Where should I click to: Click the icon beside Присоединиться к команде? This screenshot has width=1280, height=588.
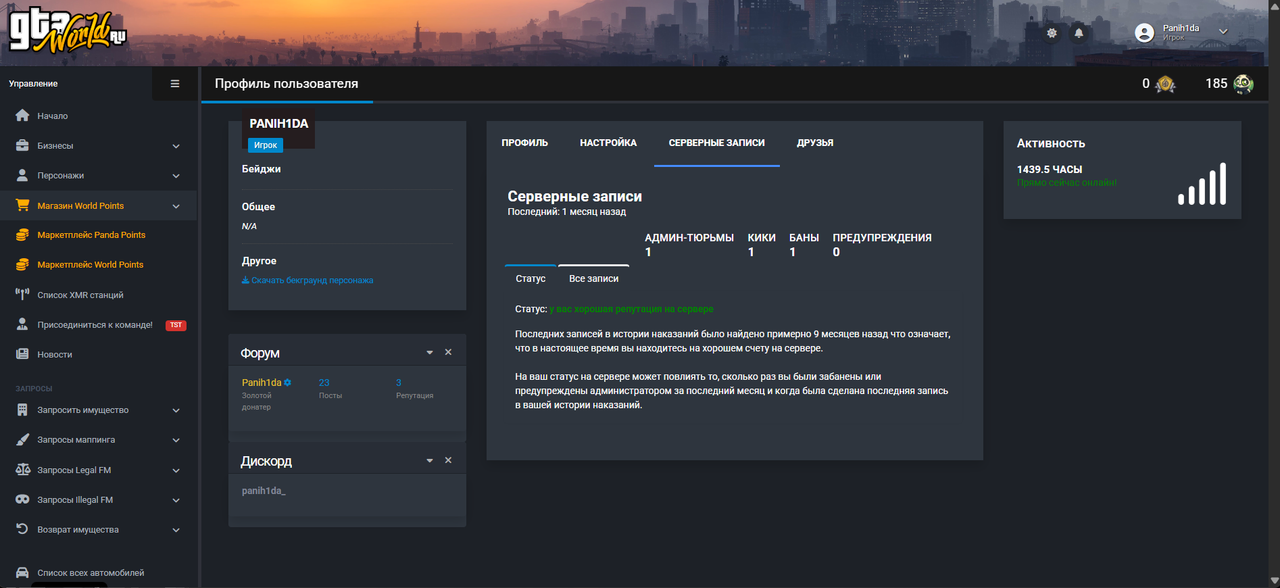click(23, 325)
